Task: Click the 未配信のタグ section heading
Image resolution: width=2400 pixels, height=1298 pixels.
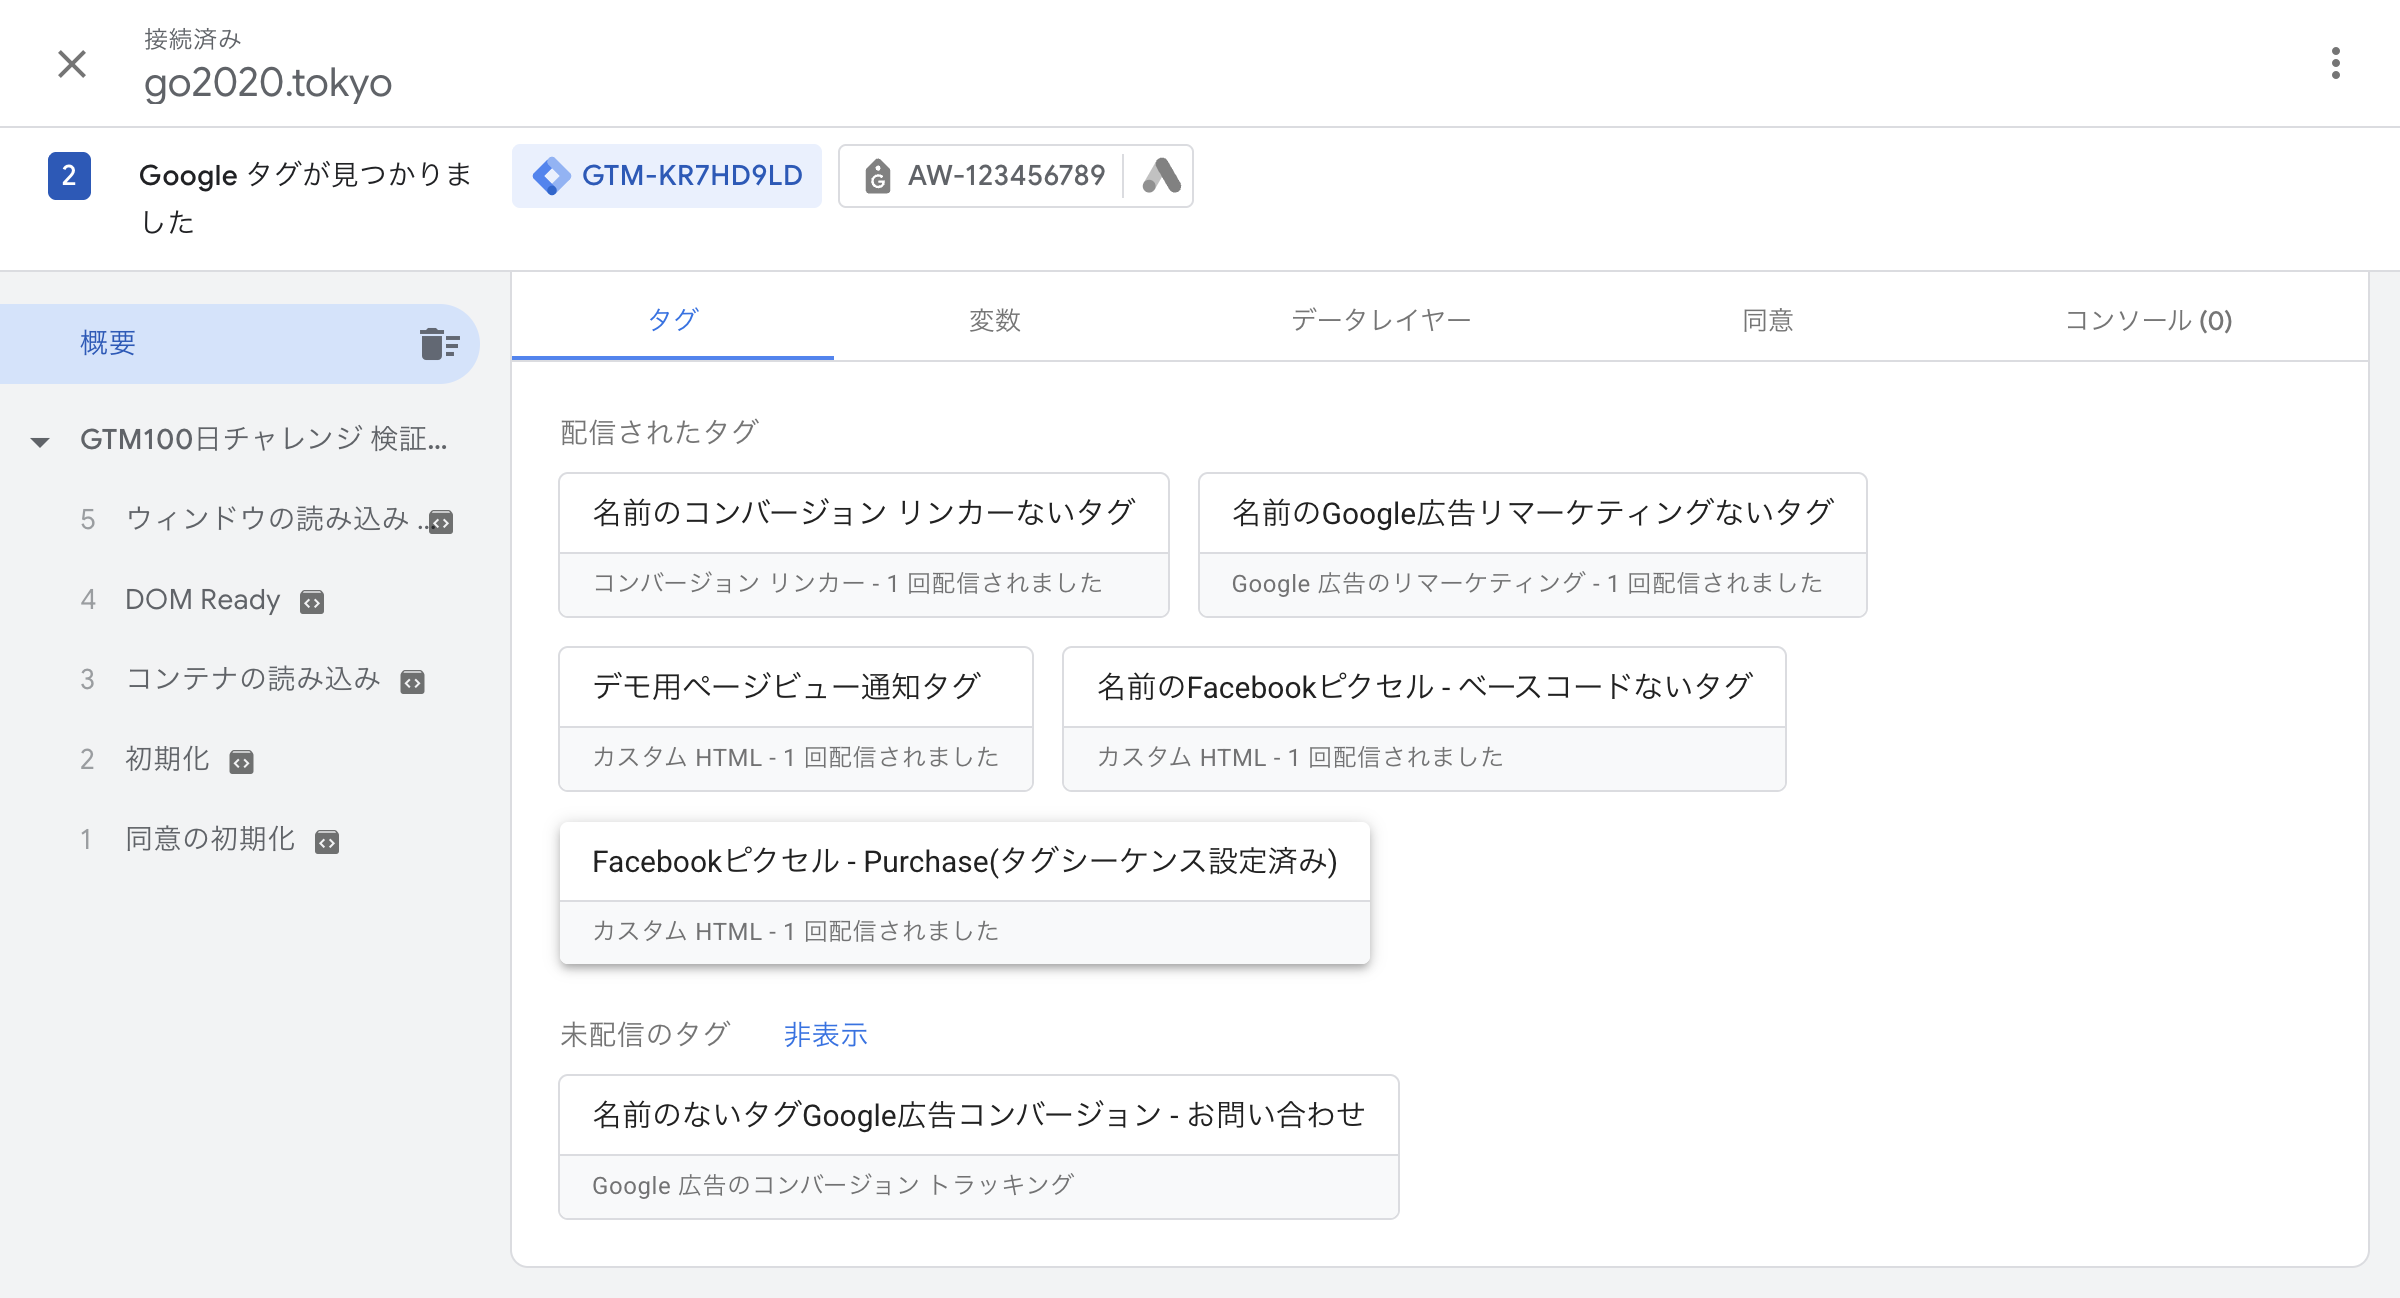Action: pos(645,1034)
